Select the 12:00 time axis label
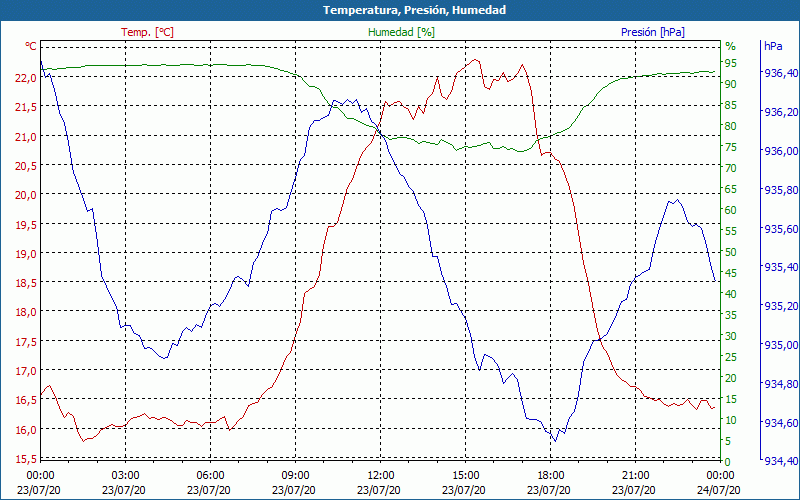 380,476
